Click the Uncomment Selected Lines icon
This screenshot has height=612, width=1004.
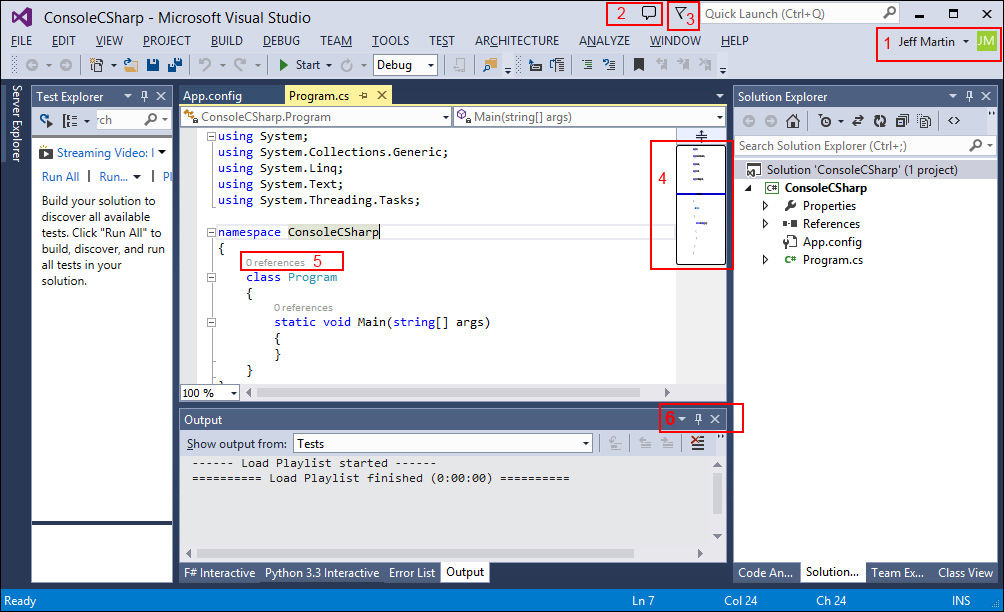609,65
